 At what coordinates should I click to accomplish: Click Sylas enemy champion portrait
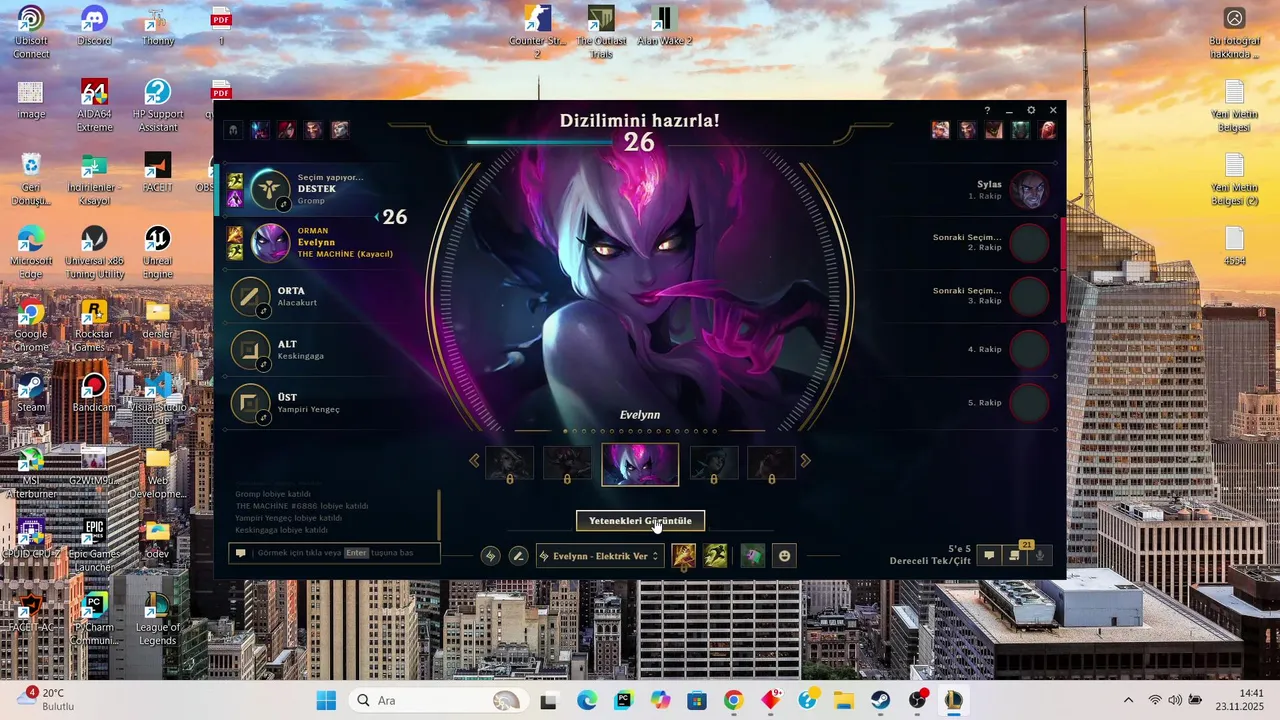(1029, 190)
